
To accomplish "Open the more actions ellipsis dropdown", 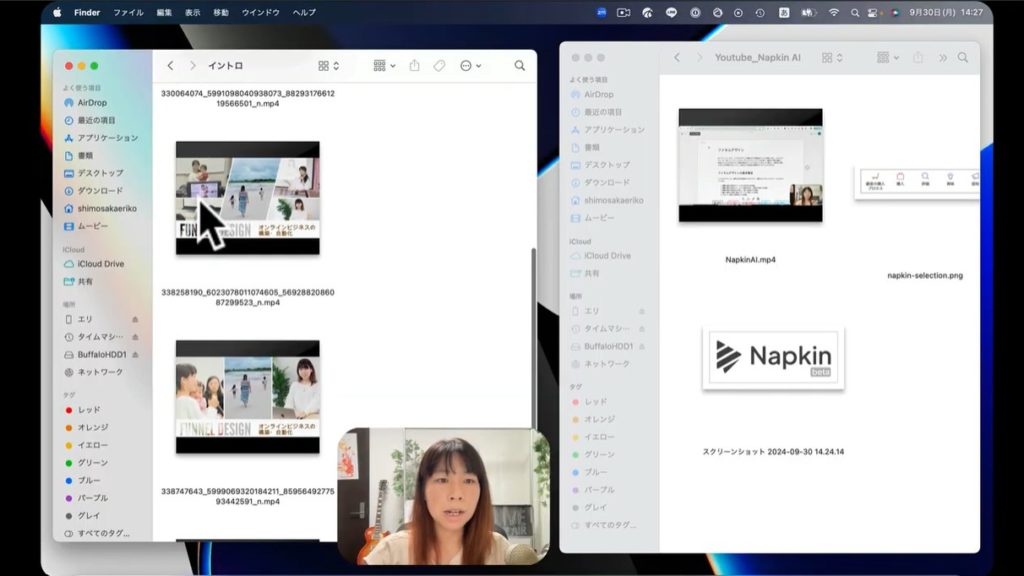I will click(x=470, y=66).
